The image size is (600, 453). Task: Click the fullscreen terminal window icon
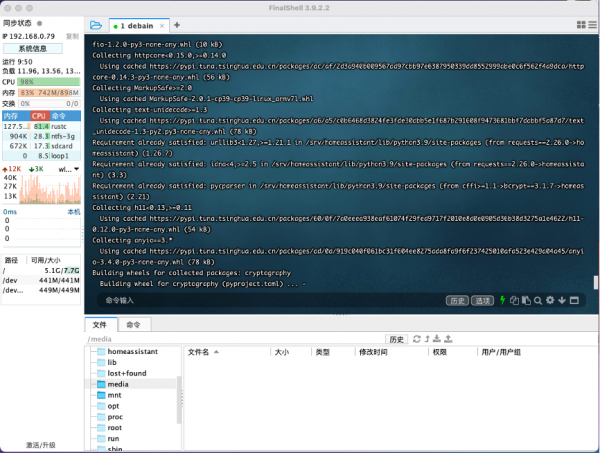[573, 300]
